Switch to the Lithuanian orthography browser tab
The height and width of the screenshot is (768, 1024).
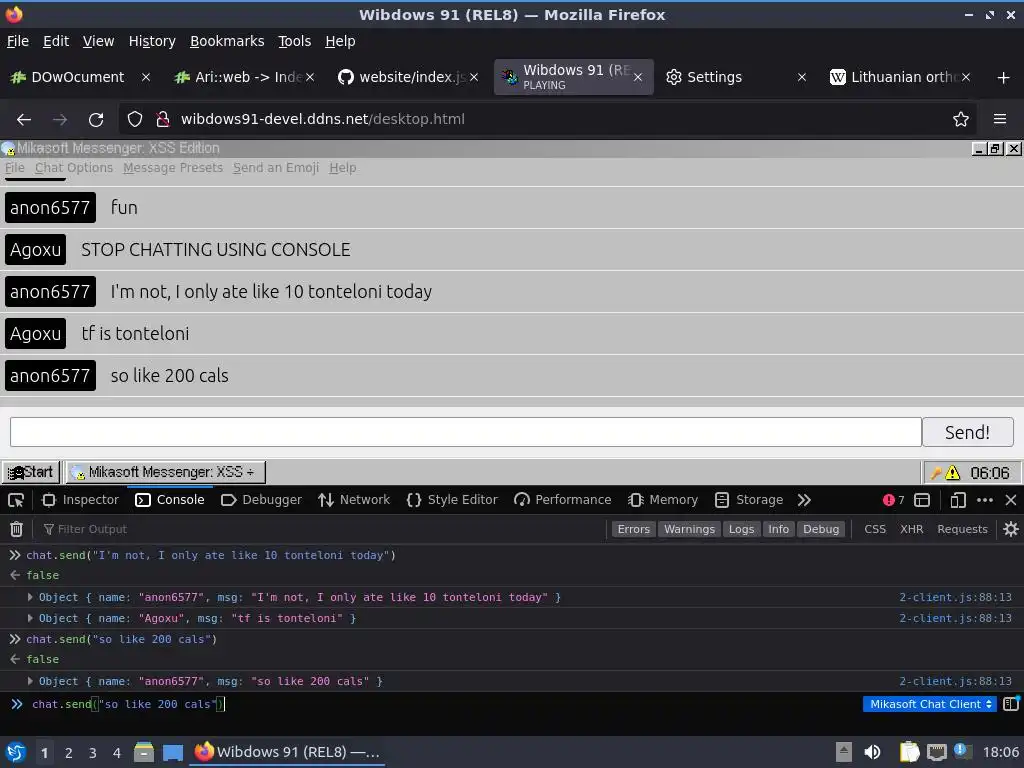pos(901,78)
